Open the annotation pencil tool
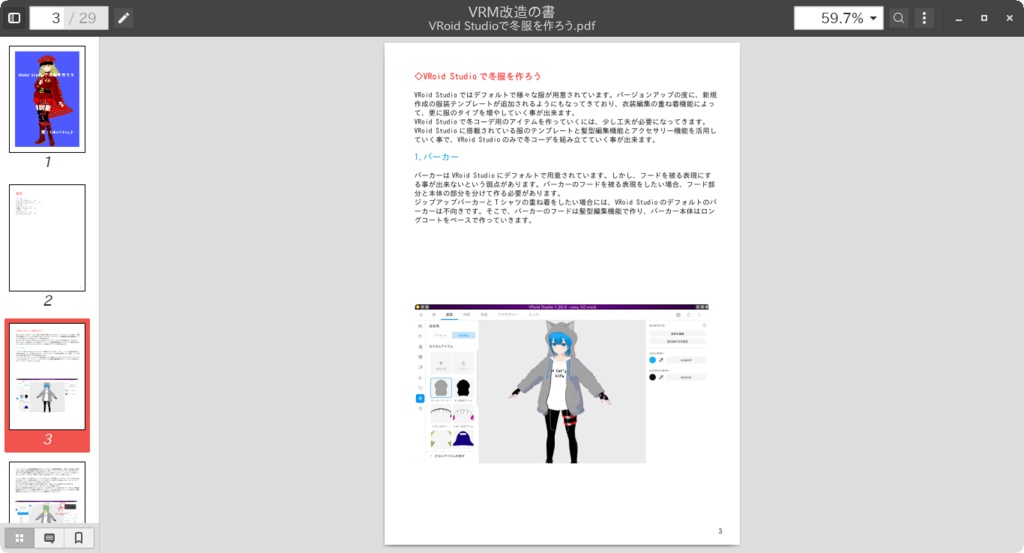 [x=123, y=18]
